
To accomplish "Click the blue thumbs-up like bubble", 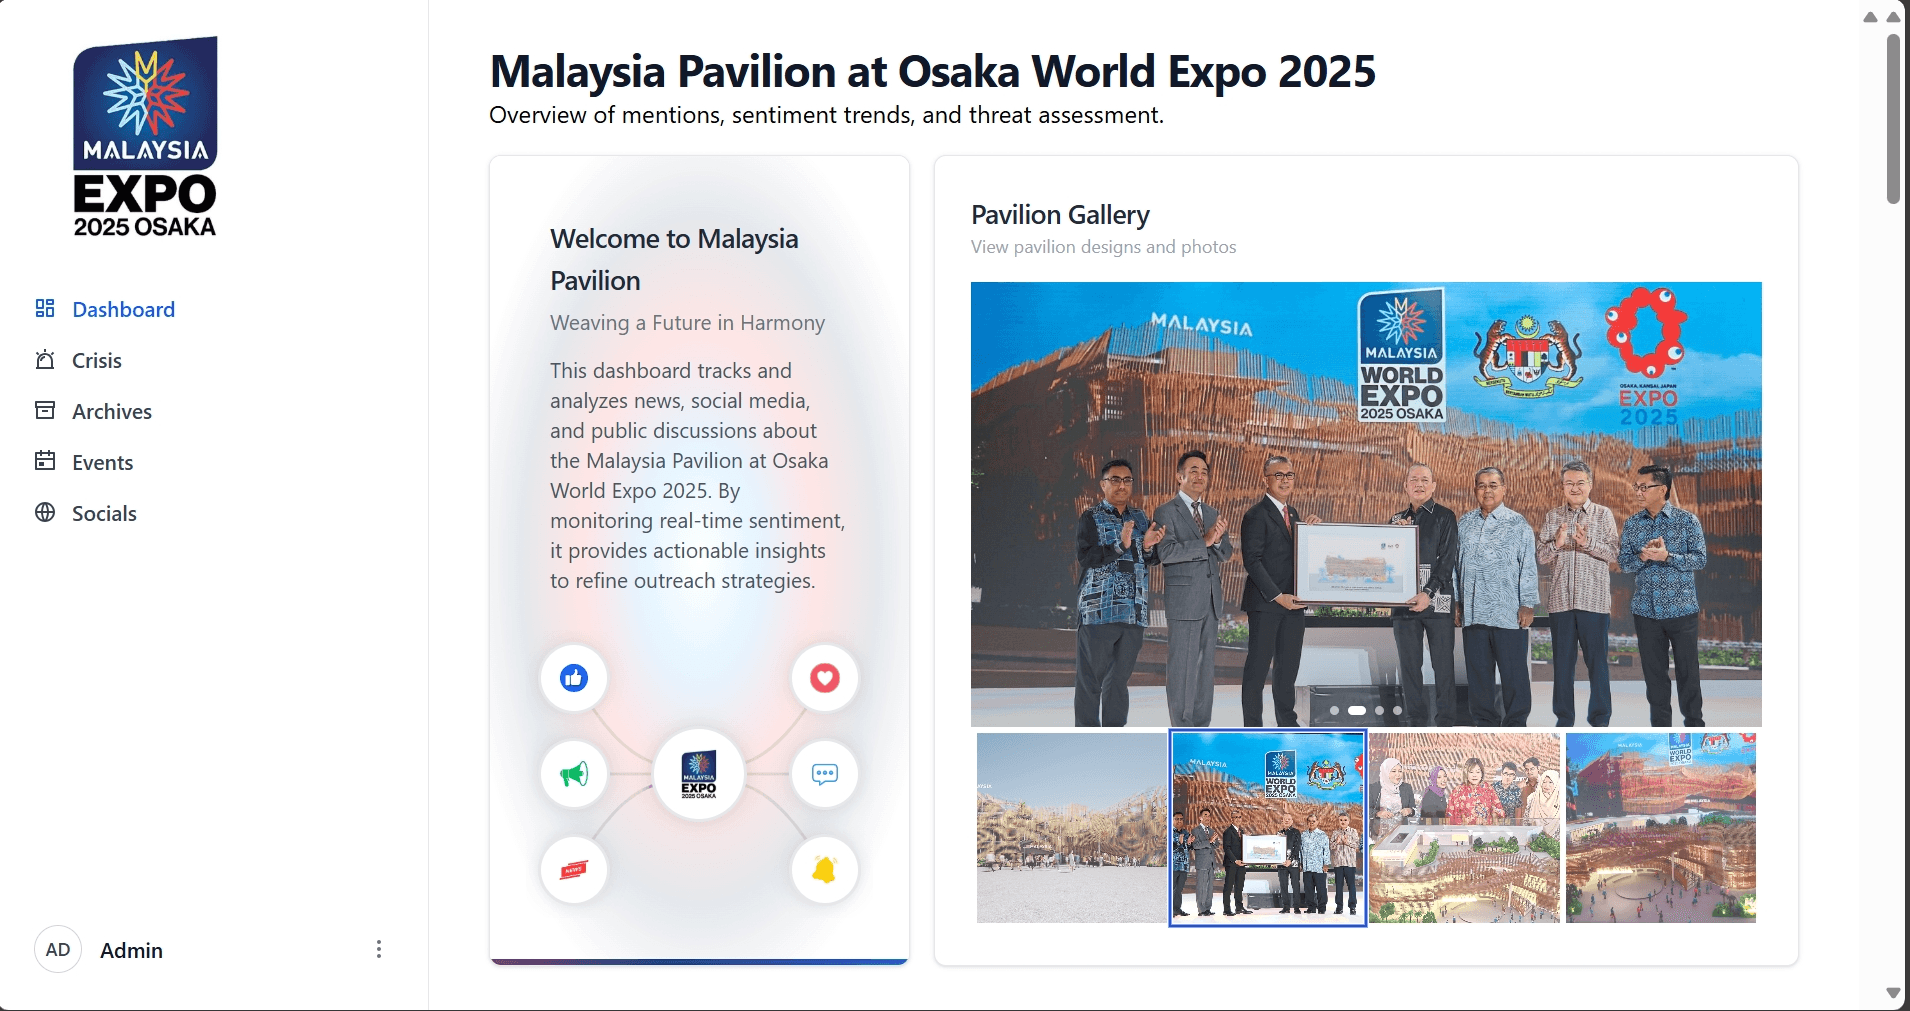I will click(x=574, y=678).
